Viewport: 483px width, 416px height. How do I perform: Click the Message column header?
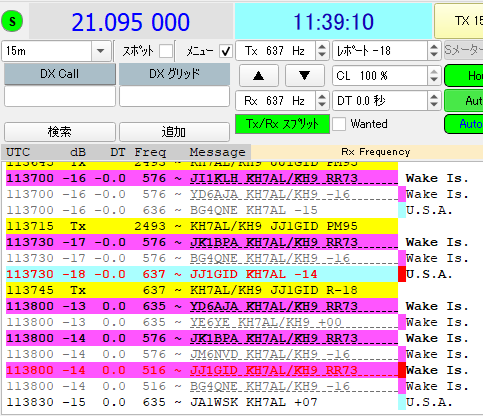coord(217,152)
